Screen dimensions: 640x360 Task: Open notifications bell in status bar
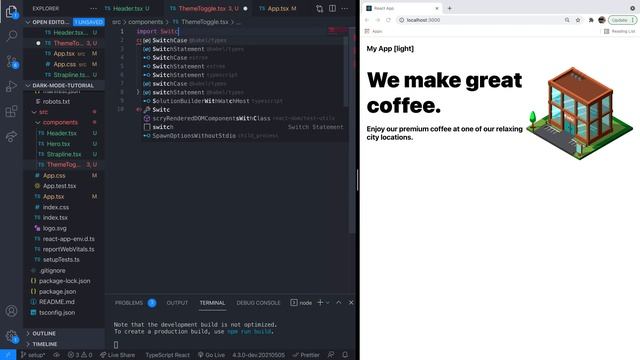(345, 355)
